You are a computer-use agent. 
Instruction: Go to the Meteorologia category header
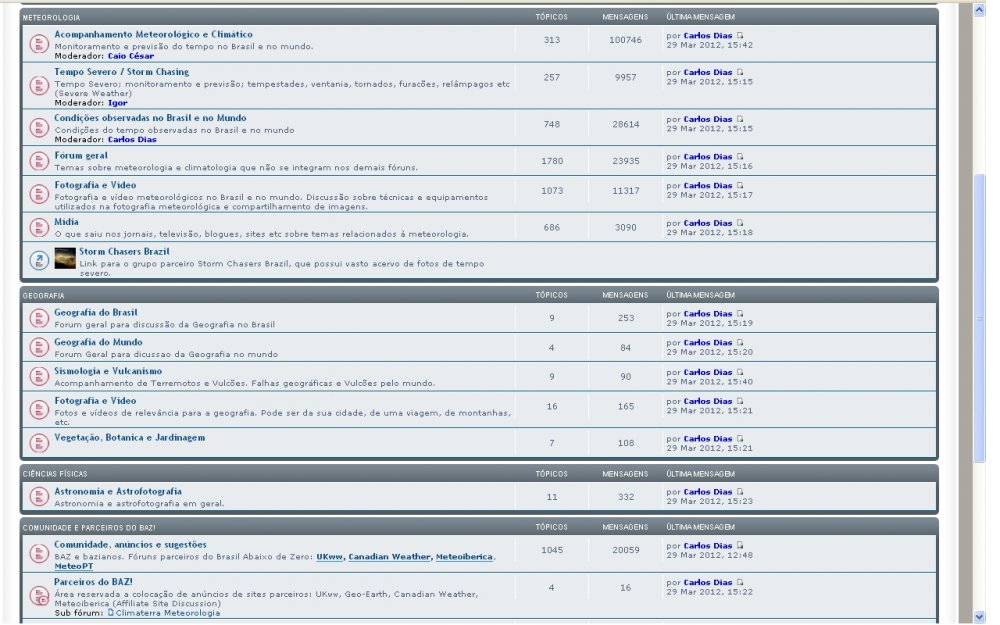(x=52, y=18)
